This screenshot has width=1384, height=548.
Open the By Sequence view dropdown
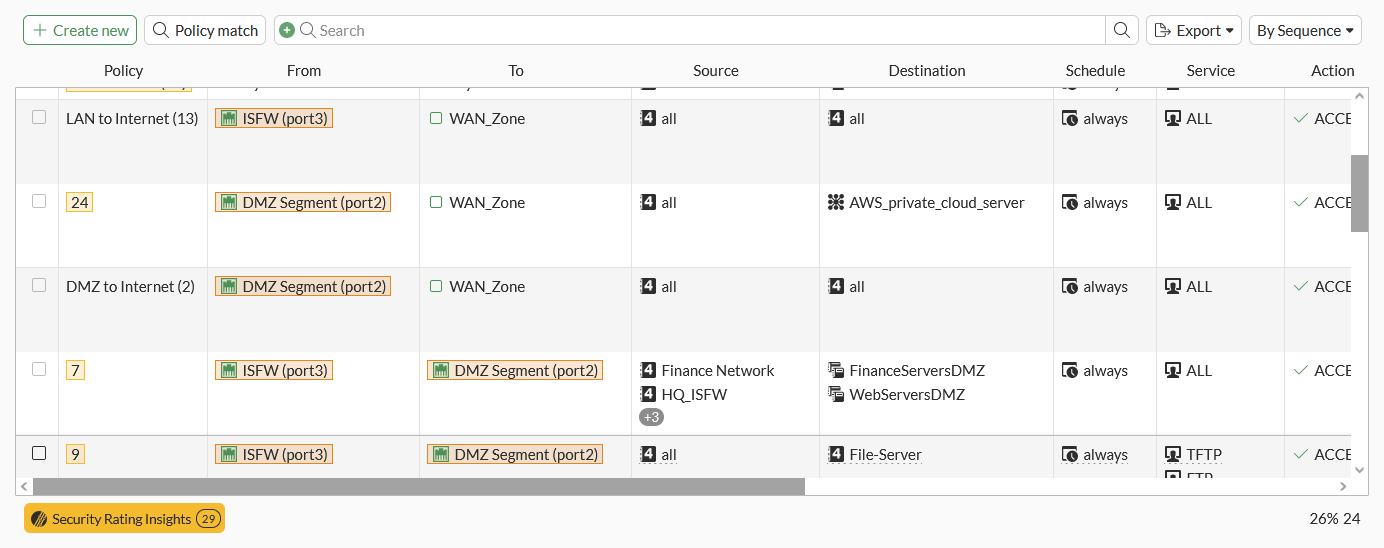click(1305, 31)
